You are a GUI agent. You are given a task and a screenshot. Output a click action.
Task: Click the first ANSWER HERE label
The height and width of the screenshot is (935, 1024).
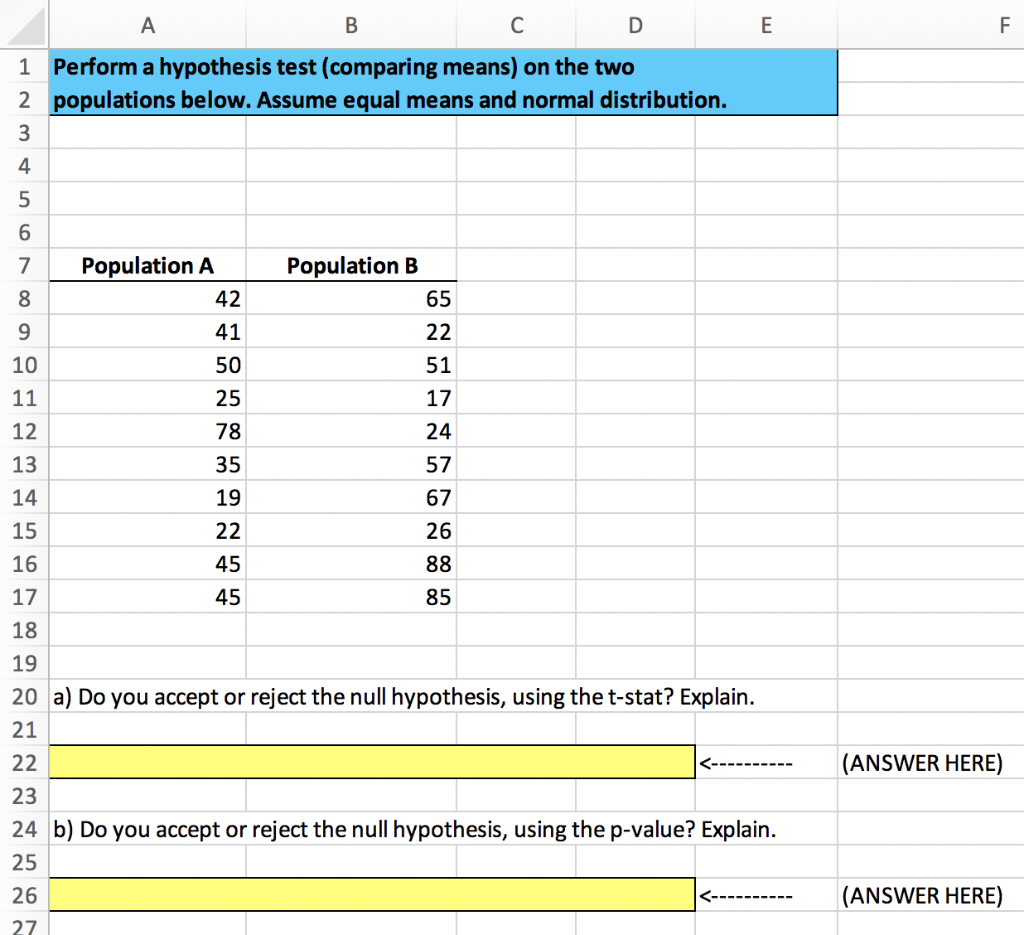tap(925, 763)
